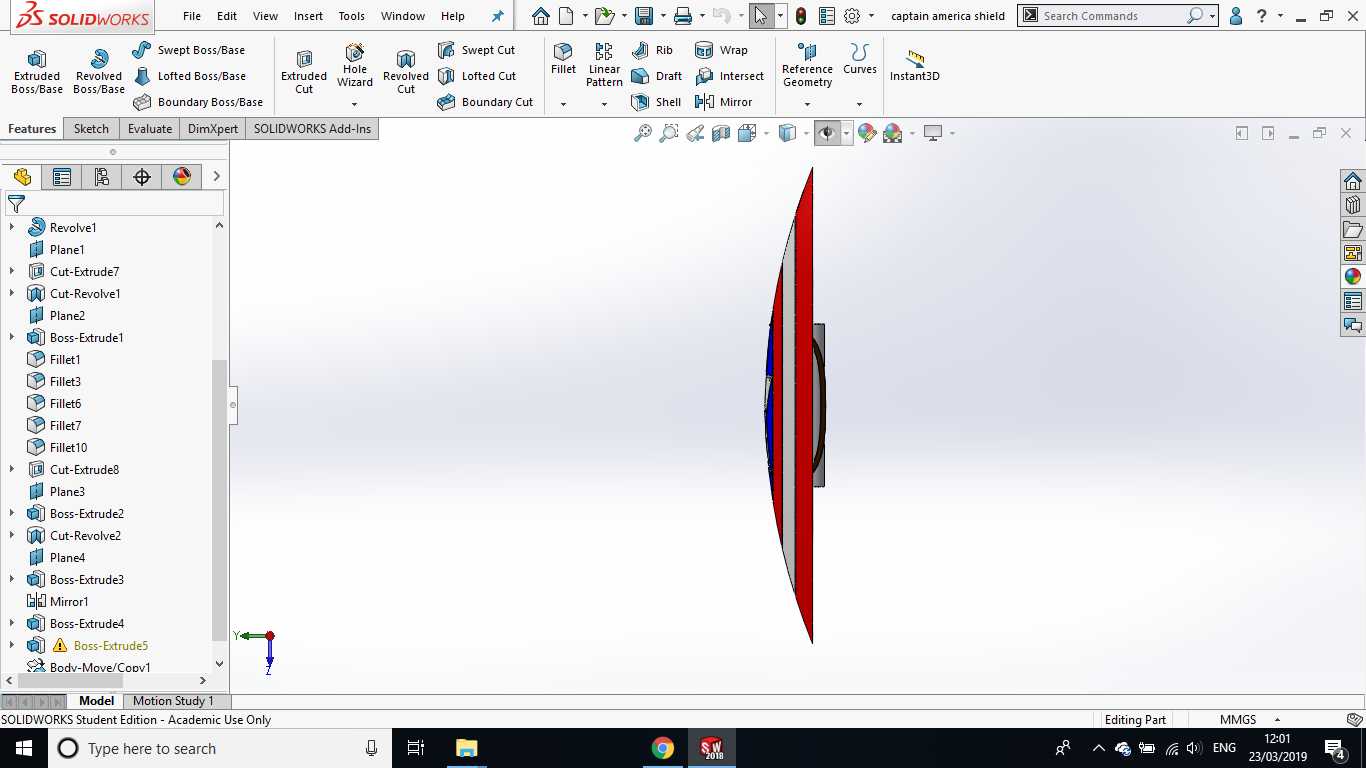This screenshot has width=1366, height=768.
Task: Select the Revolved Boss/Base tool
Action: point(98,72)
